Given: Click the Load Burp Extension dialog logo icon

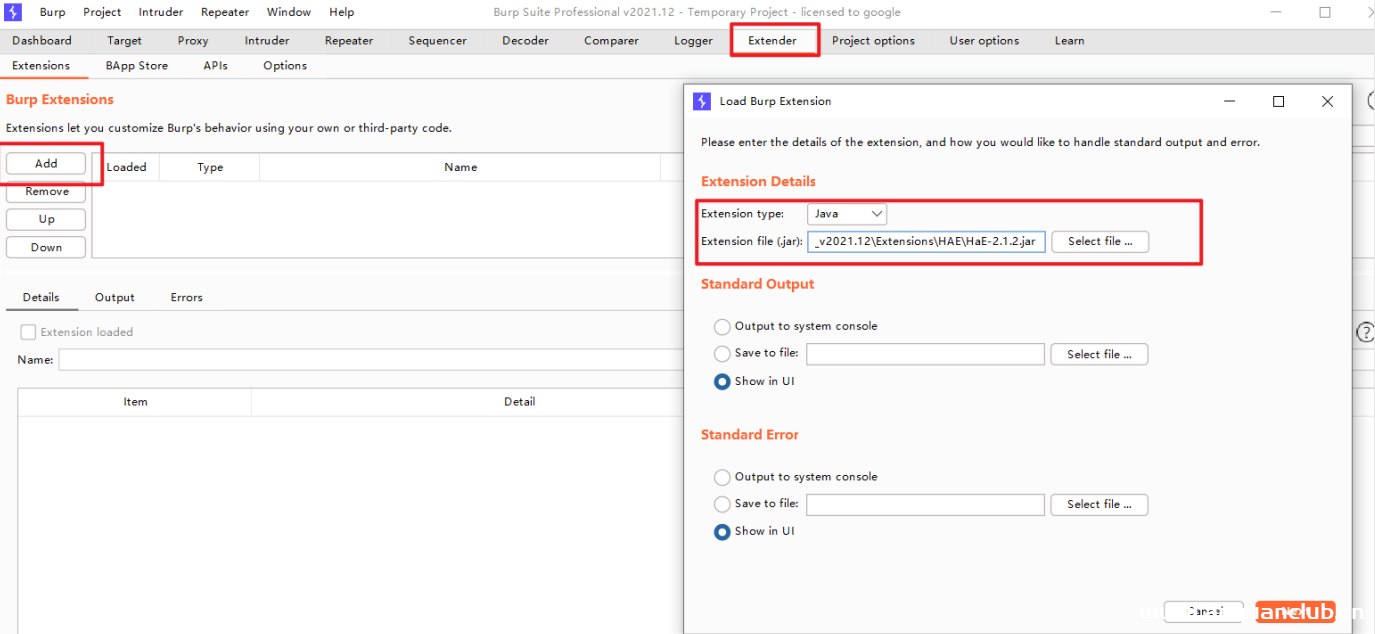Looking at the screenshot, I should (702, 101).
